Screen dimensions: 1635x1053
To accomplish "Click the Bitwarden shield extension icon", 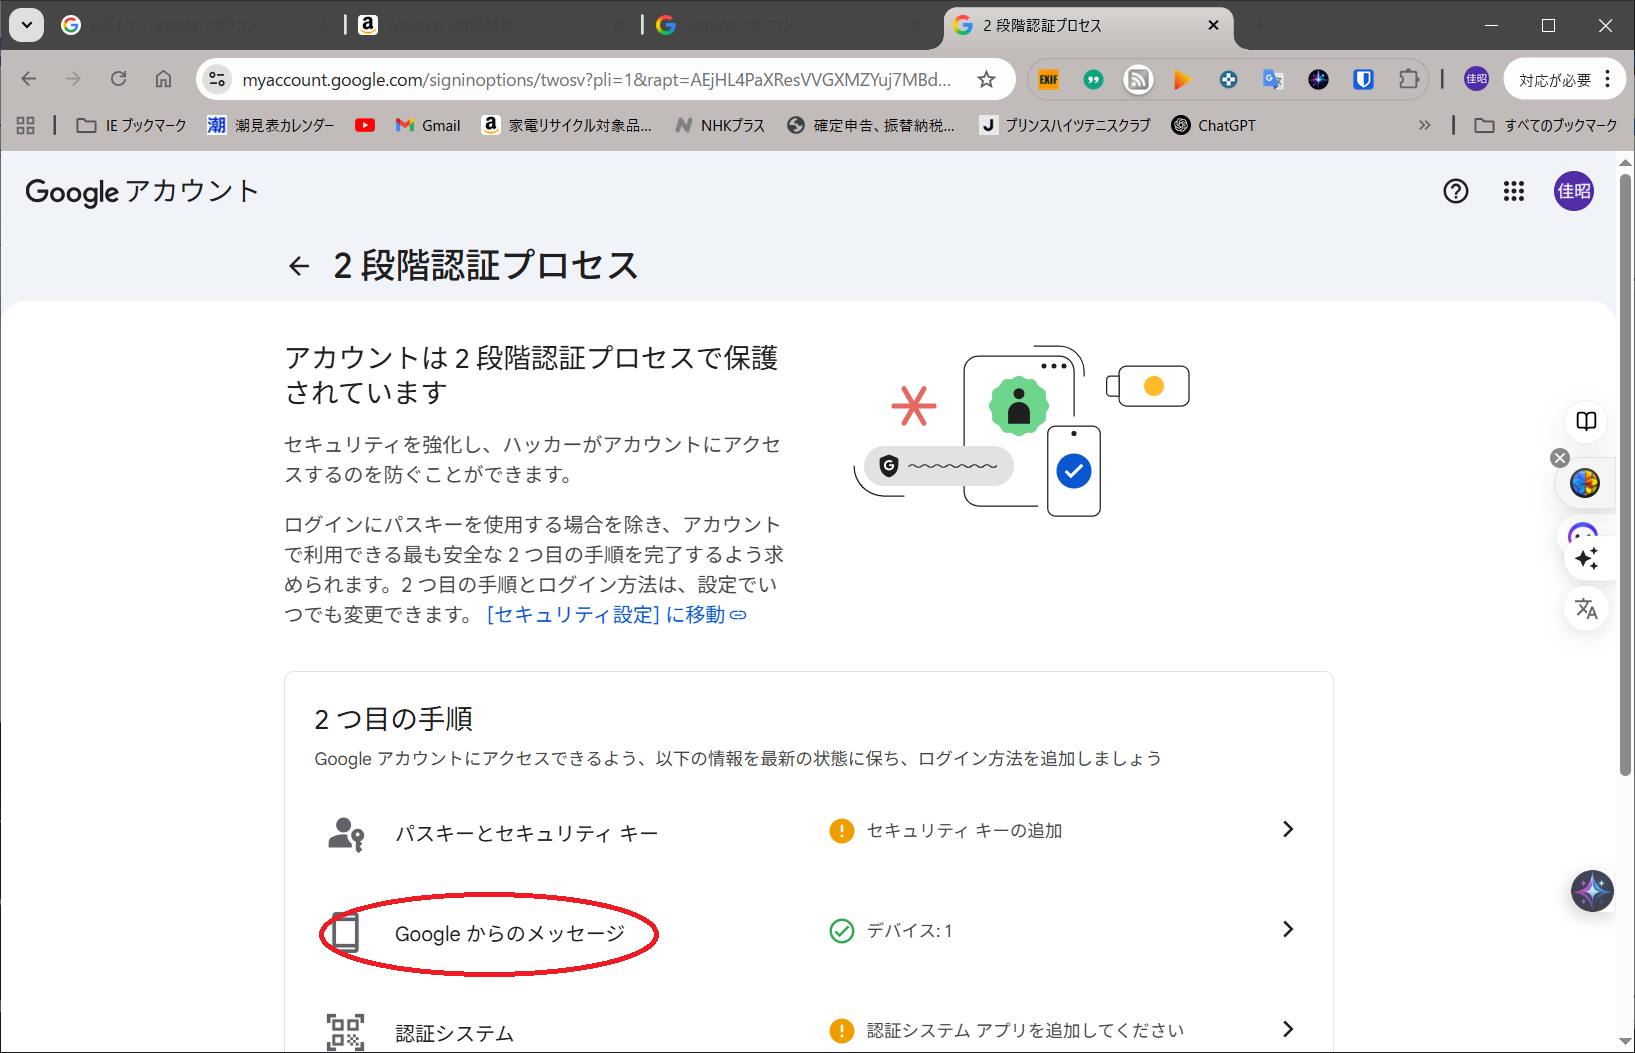I will (x=1363, y=80).
